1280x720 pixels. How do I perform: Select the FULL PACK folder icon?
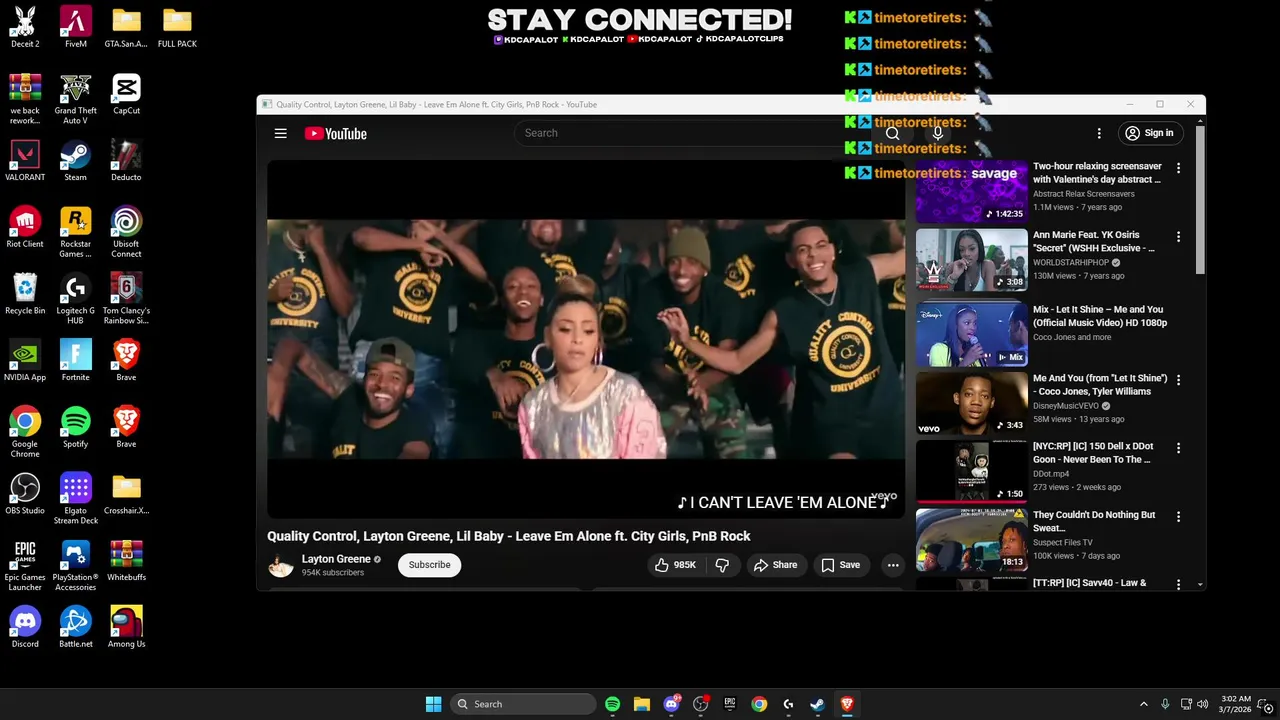pos(177,27)
